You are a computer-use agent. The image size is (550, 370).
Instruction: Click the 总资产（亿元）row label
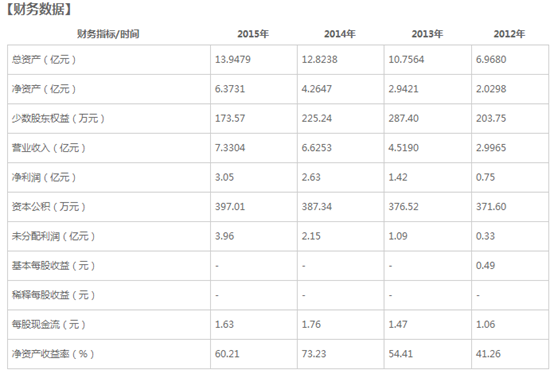44,59
